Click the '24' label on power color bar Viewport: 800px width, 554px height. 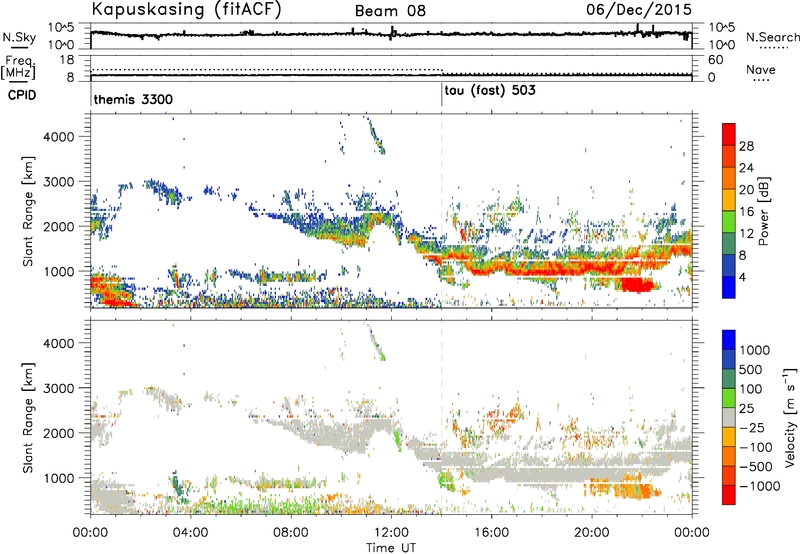click(x=746, y=168)
